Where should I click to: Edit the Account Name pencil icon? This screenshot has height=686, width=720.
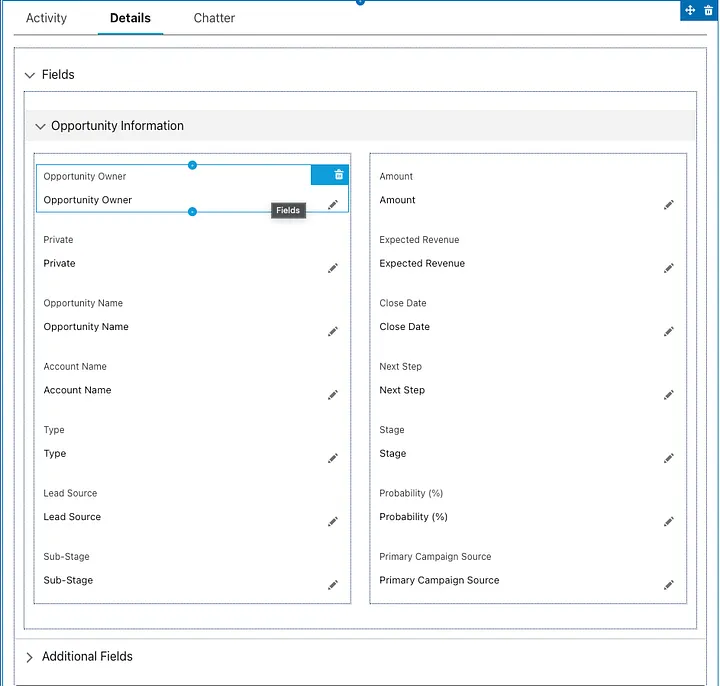click(333, 395)
